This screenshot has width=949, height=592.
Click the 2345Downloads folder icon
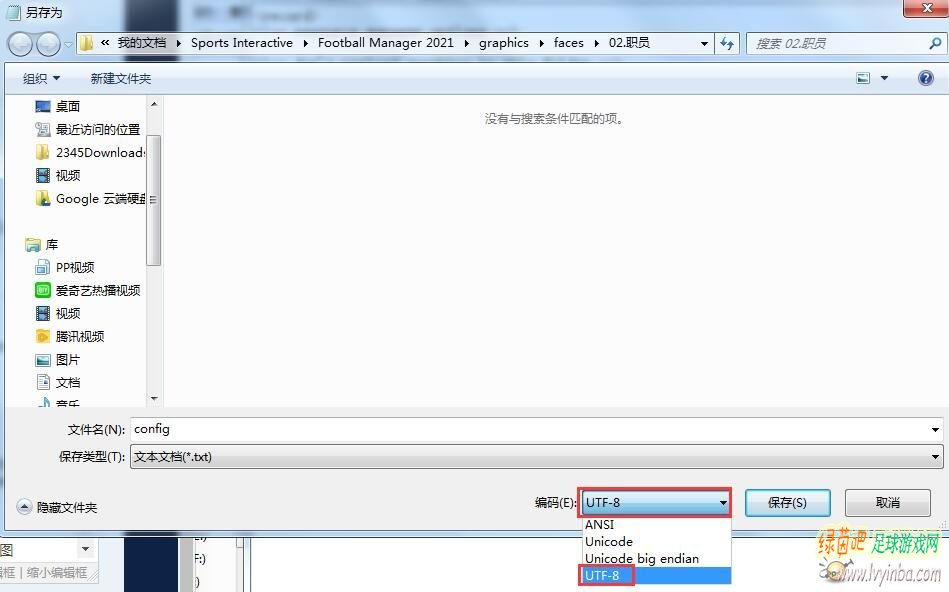[x=43, y=153]
